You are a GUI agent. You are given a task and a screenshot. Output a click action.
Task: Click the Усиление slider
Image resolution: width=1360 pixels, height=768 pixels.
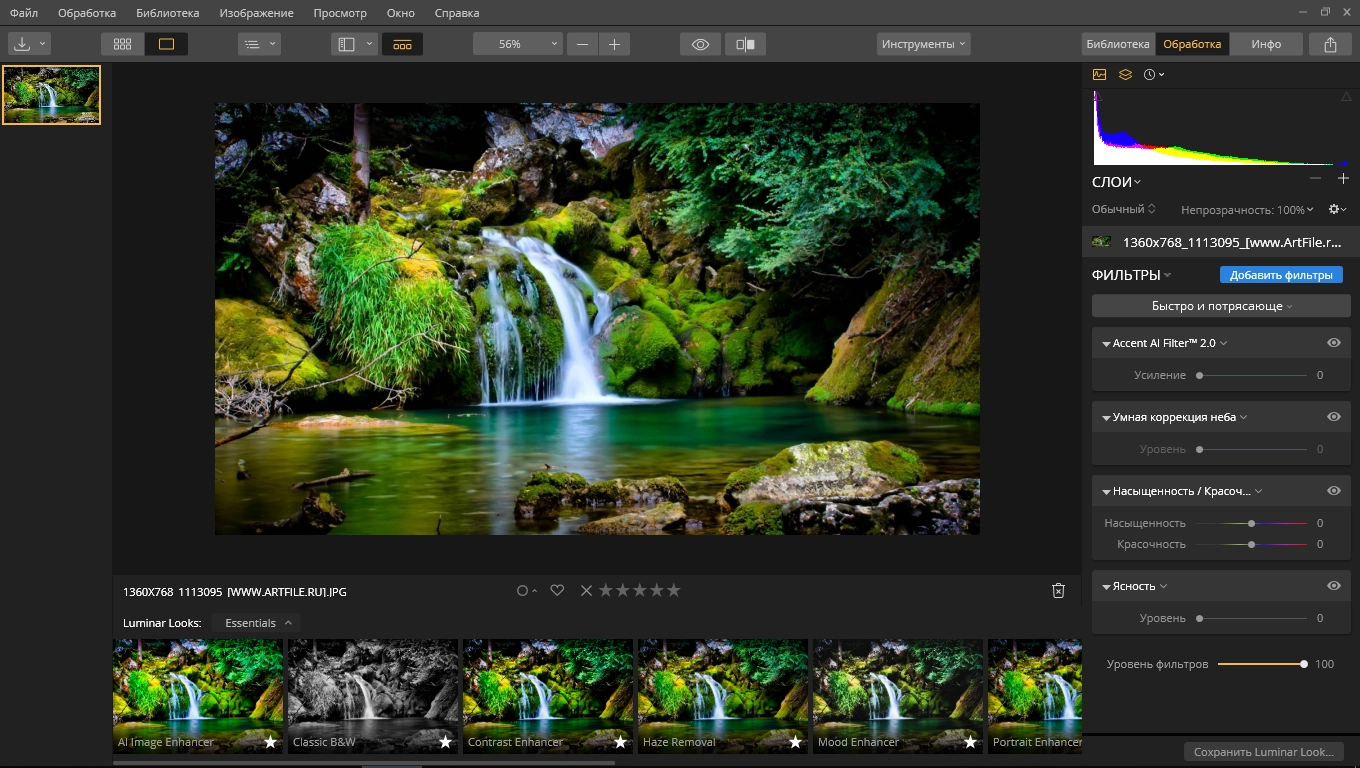click(x=1253, y=375)
